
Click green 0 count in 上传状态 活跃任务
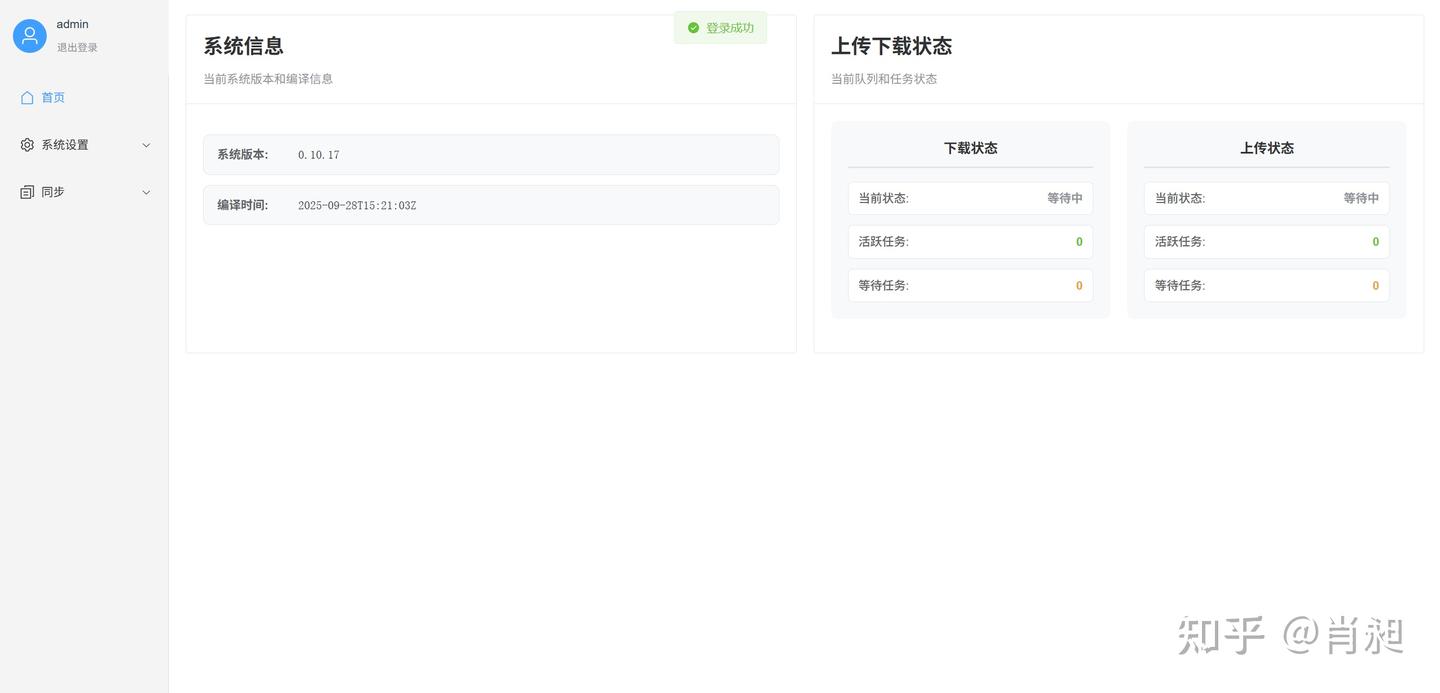pyautogui.click(x=1376, y=242)
